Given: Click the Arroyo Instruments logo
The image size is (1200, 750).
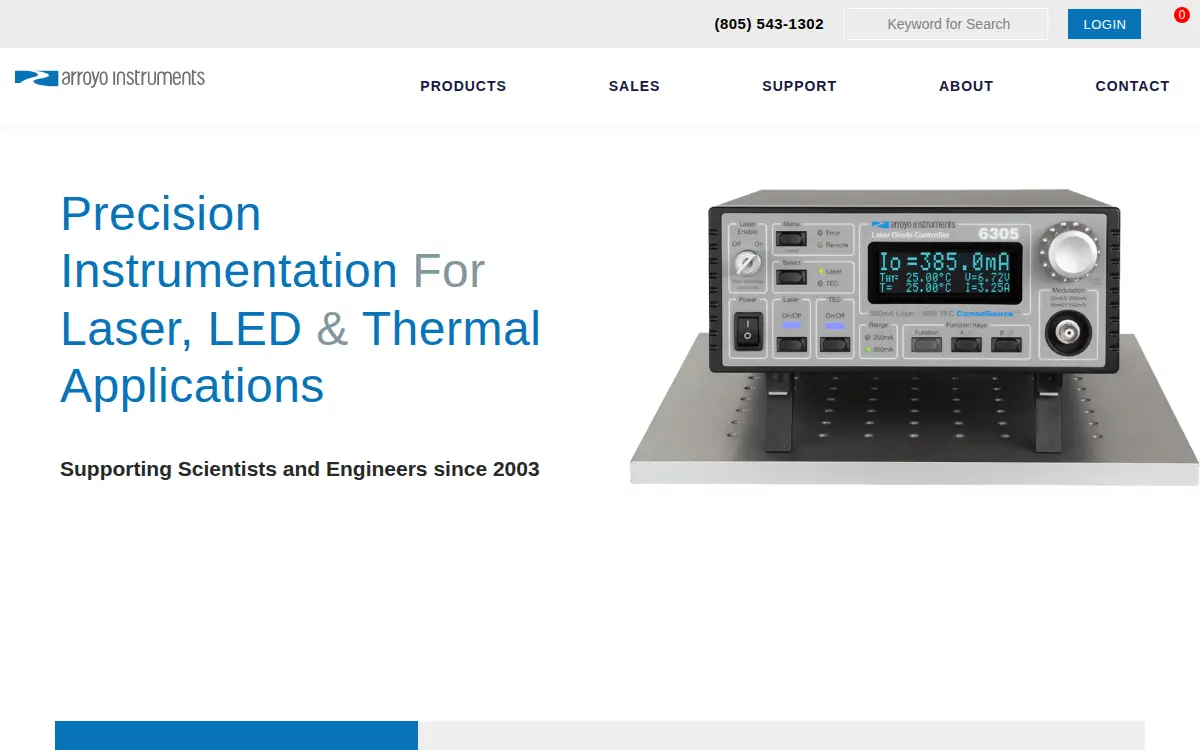Looking at the screenshot, I should coord(110,78).
